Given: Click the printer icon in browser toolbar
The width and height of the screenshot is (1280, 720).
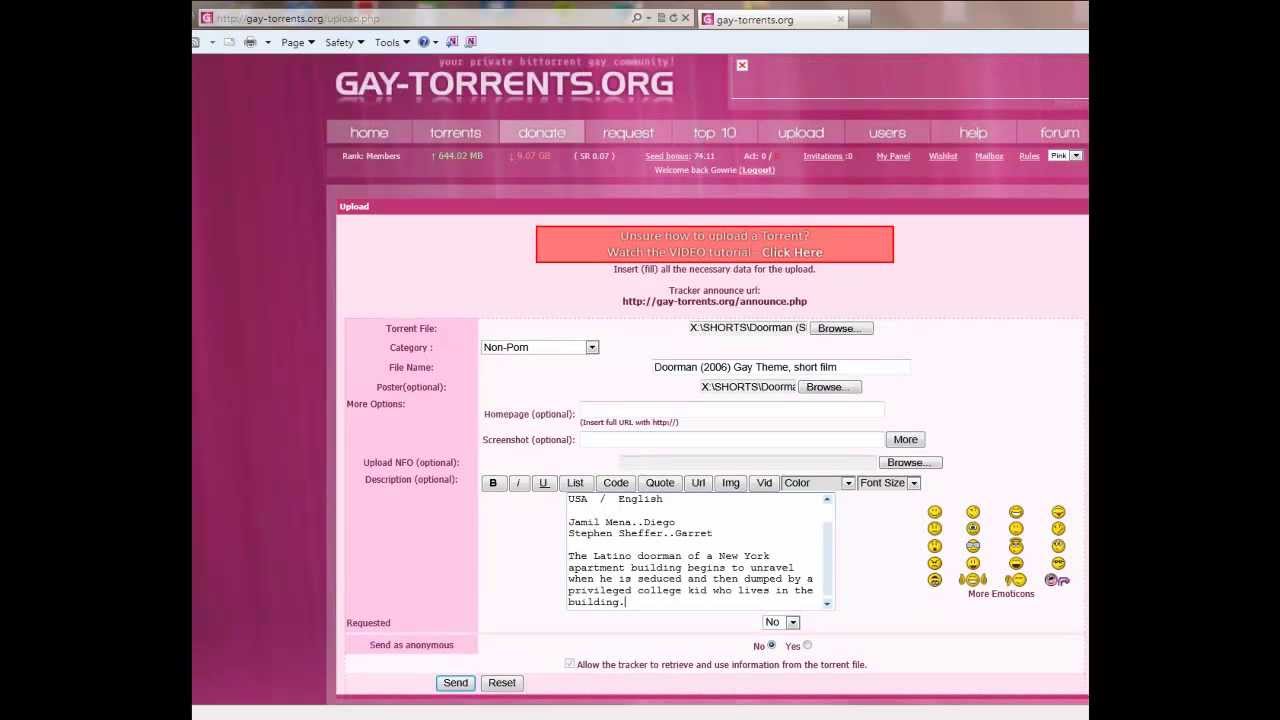Looking at the screenshot, I should pos(251,42).
